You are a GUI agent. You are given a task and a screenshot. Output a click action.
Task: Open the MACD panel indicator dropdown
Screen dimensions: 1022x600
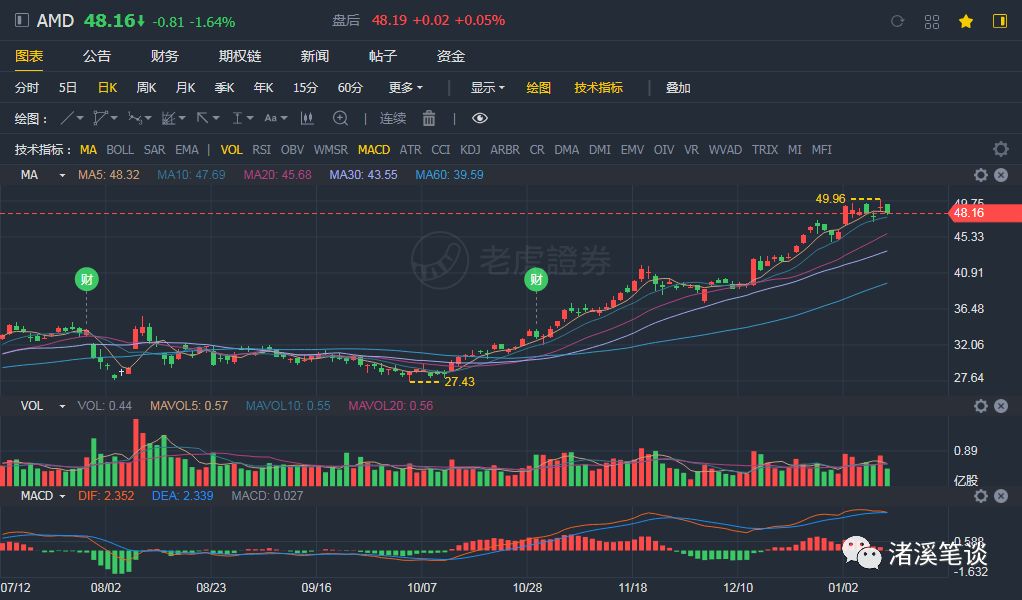point(62,496)
